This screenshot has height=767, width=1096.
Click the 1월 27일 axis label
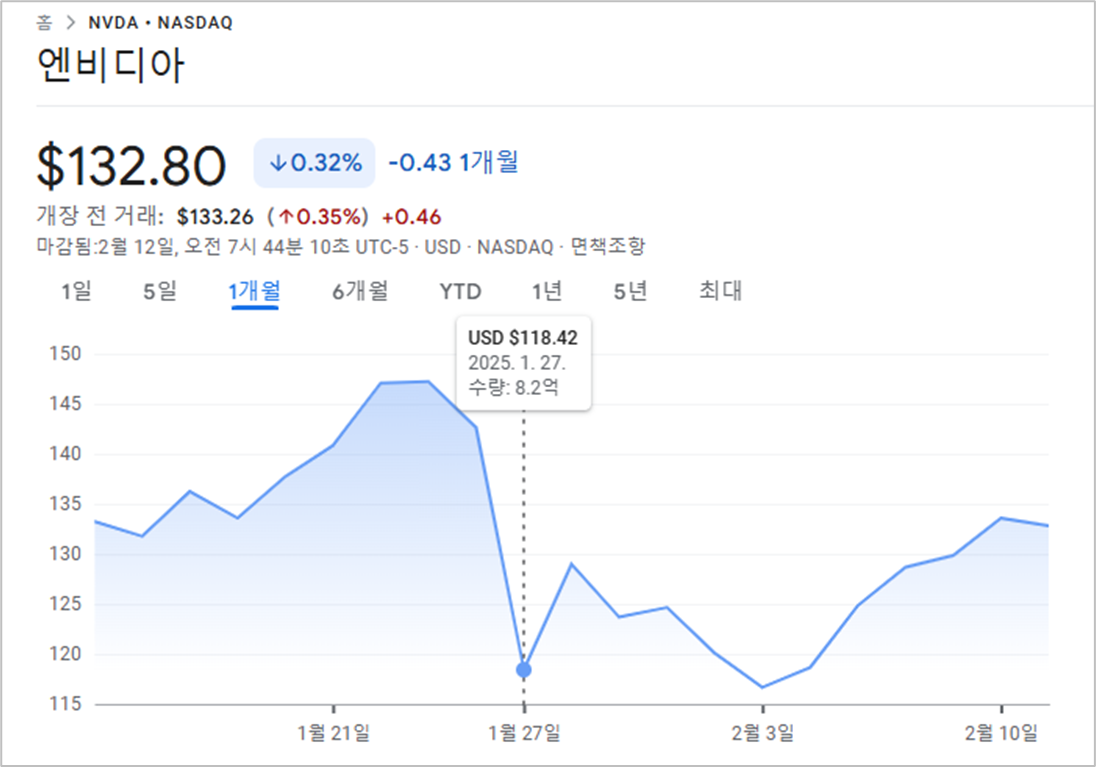tap(524, 733)
